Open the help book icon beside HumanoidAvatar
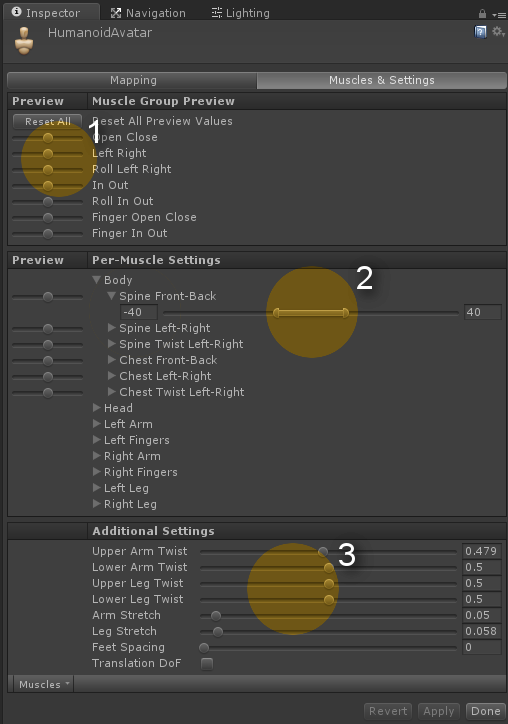The height and width of the screenshot is (724, 508). tap(480, 32)
